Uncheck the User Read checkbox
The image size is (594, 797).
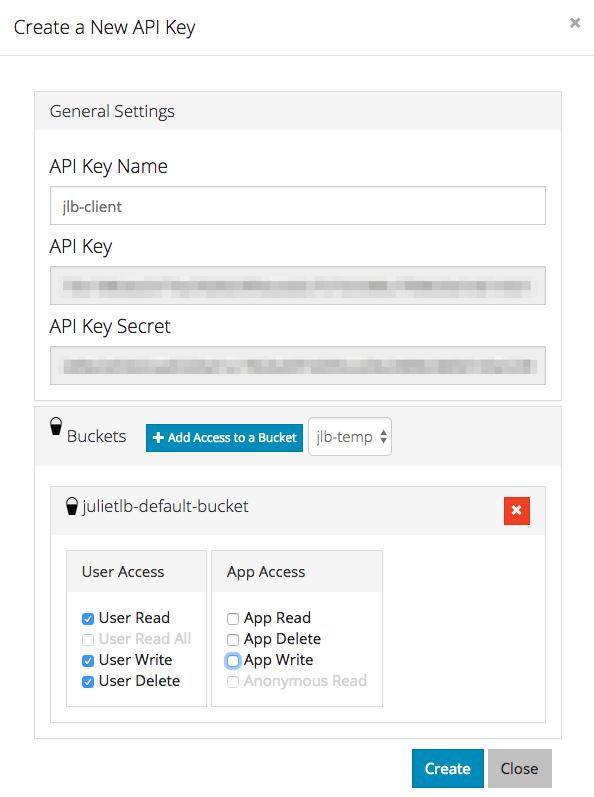[x=88, y=619]
